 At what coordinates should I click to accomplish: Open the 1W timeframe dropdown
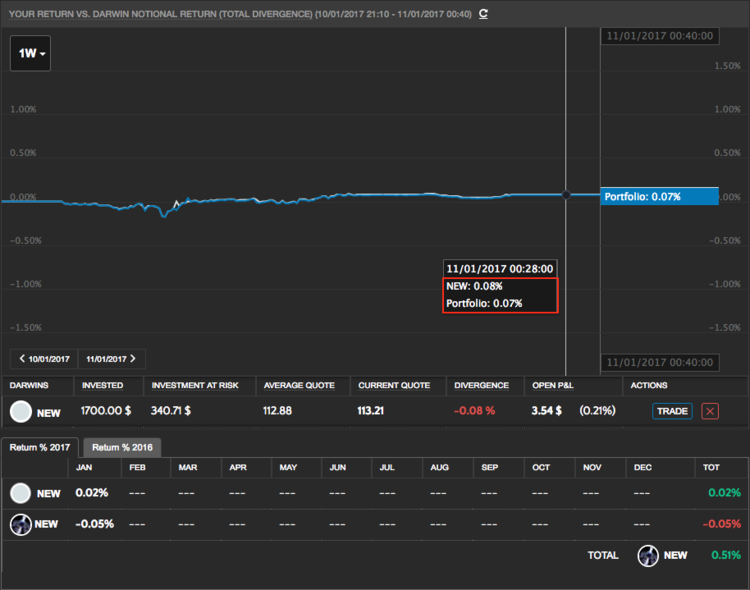click(x=30, y=54)
